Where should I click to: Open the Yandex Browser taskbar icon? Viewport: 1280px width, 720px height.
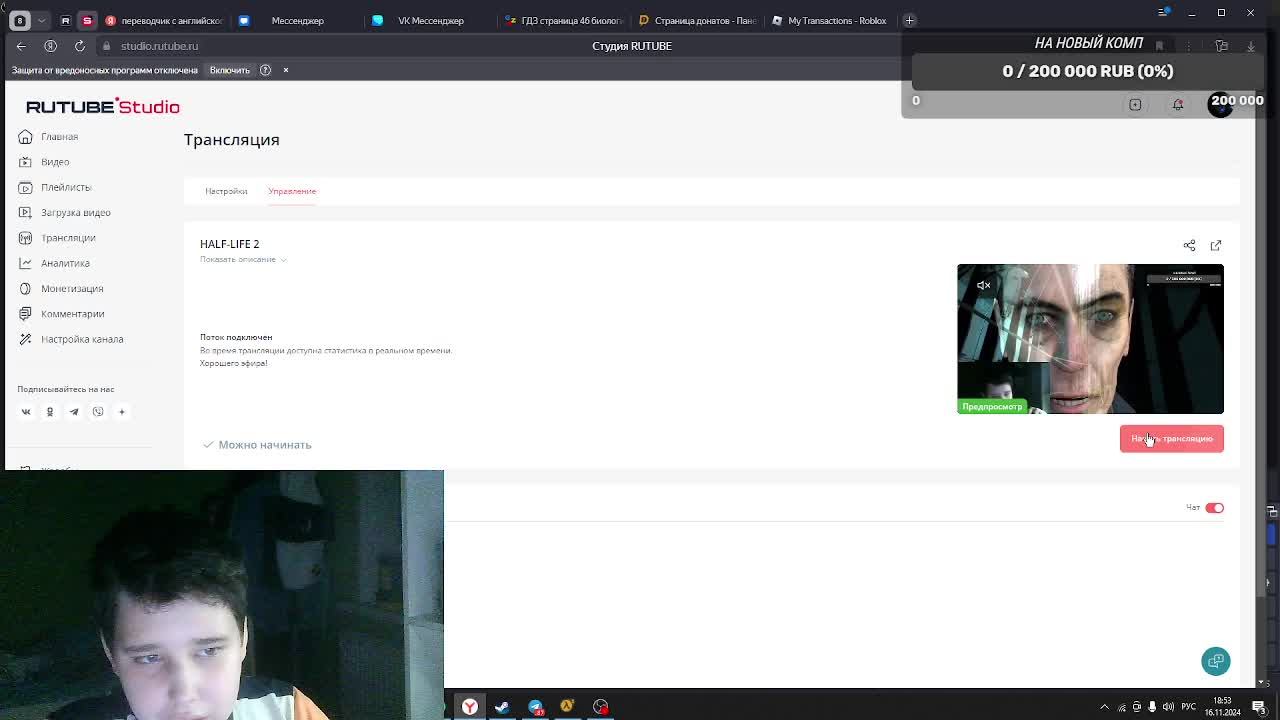click(x=469, y=707)
